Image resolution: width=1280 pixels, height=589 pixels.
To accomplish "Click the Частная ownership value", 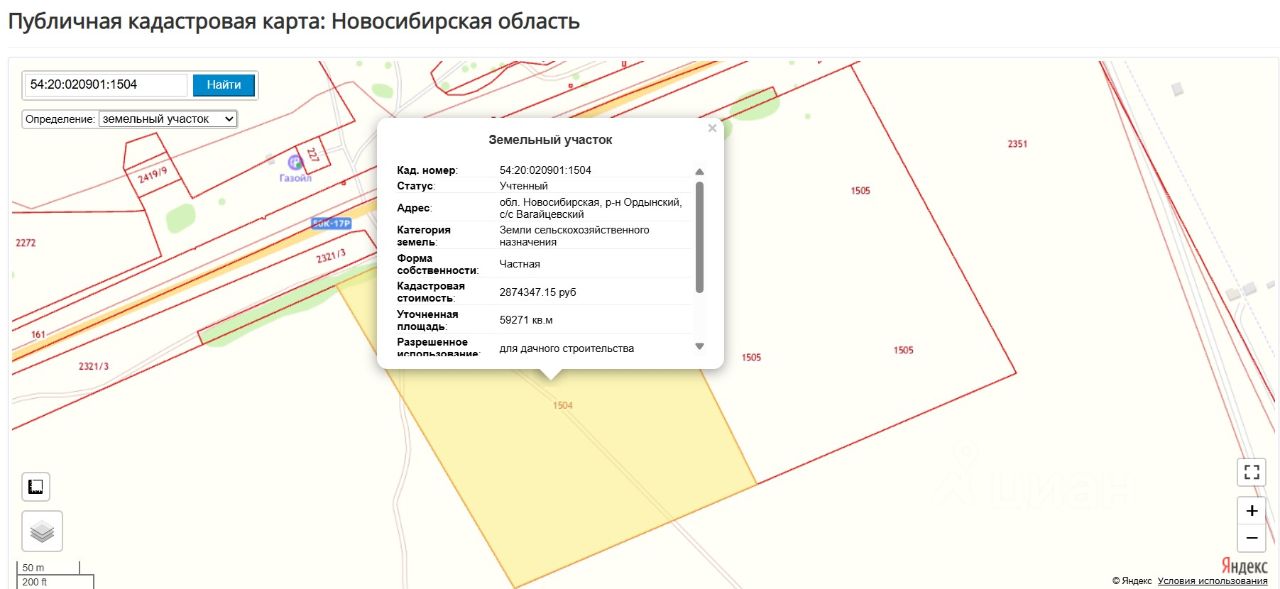I will (x=520, y=264).
